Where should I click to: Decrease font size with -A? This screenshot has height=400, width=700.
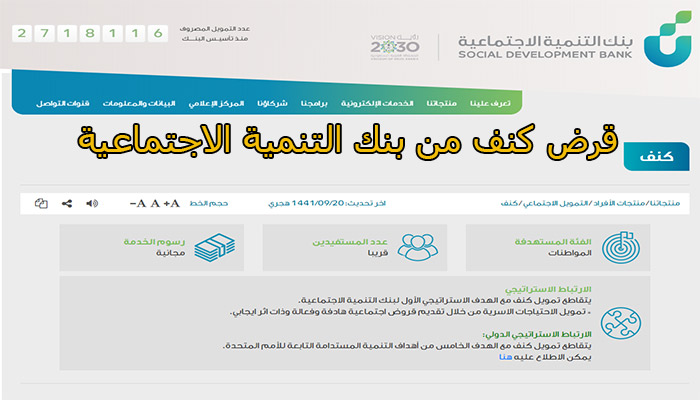click(x=138, y=204)
